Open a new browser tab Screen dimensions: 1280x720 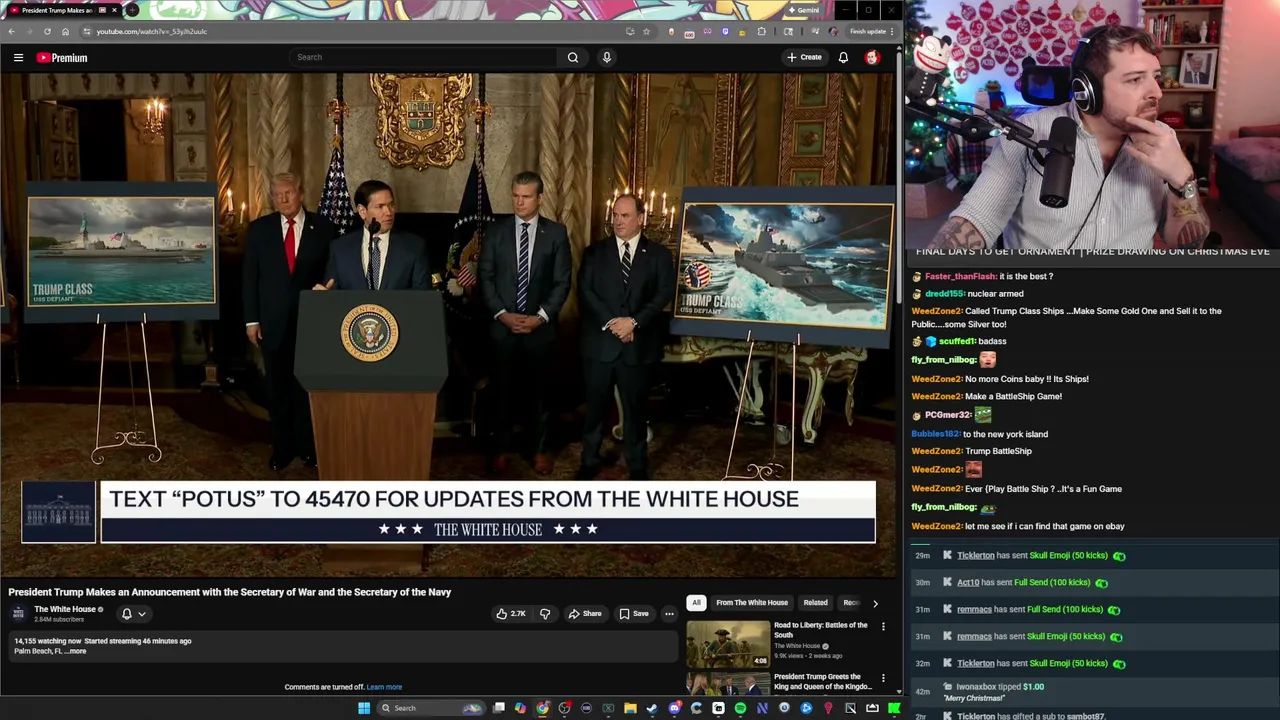[x=132, y=10]
